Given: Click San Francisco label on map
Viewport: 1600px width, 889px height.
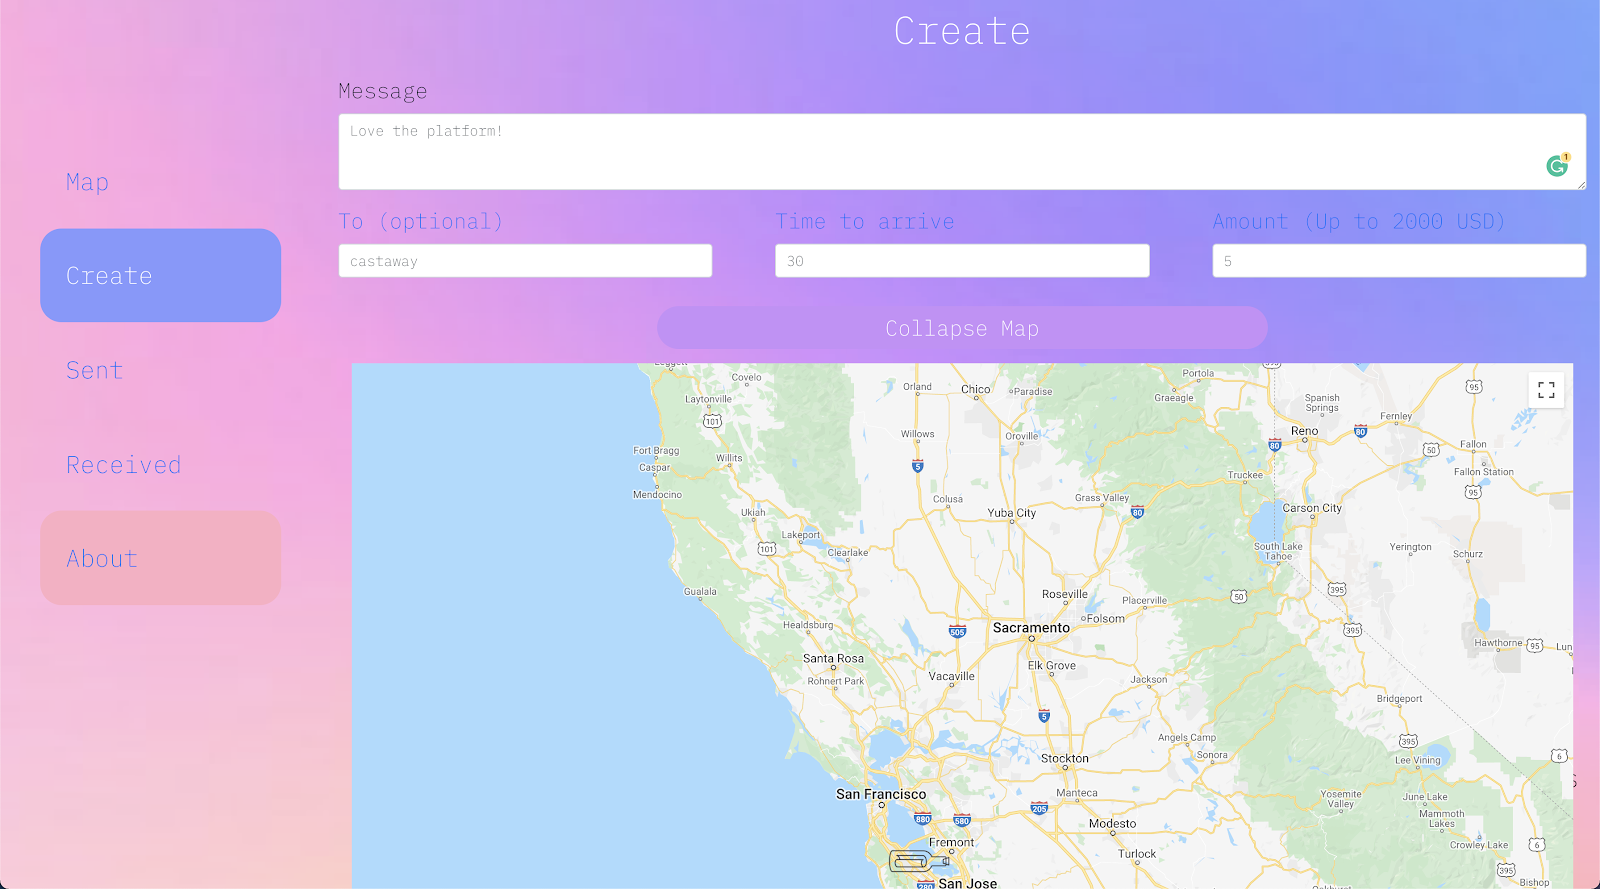Looking at the screenshot, I should coord(881,794).
